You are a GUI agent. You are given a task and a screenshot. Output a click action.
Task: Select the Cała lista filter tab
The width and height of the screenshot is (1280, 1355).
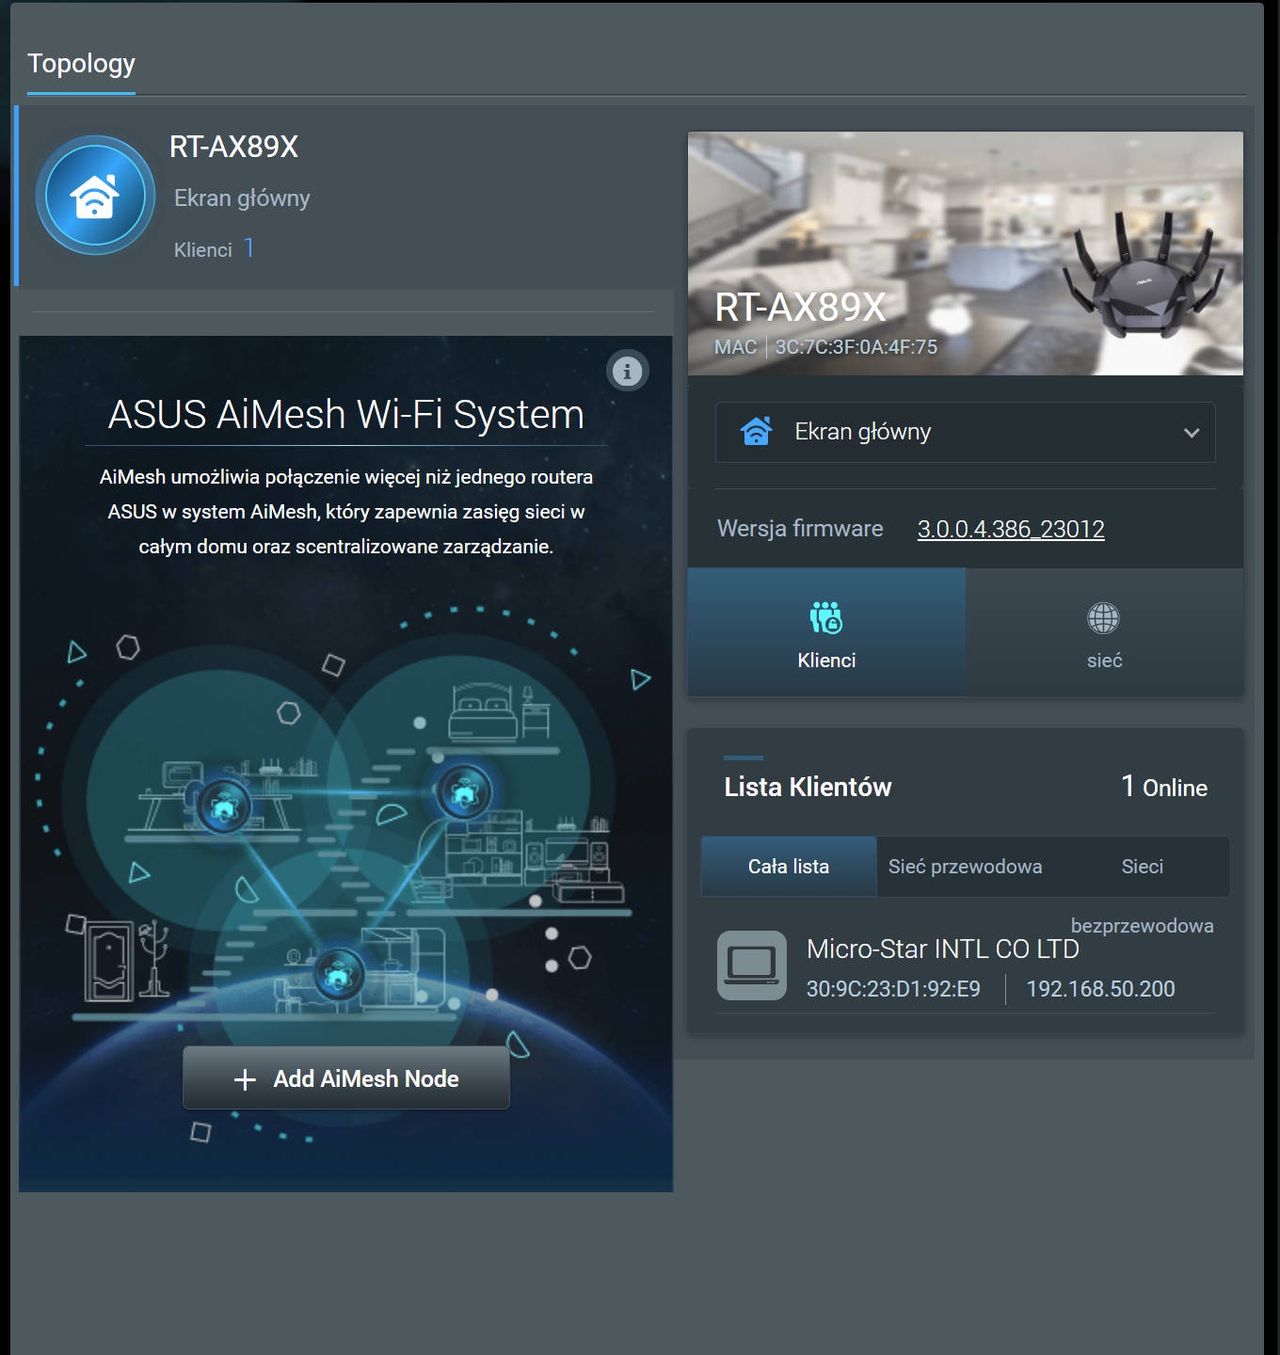click(789, 866)
